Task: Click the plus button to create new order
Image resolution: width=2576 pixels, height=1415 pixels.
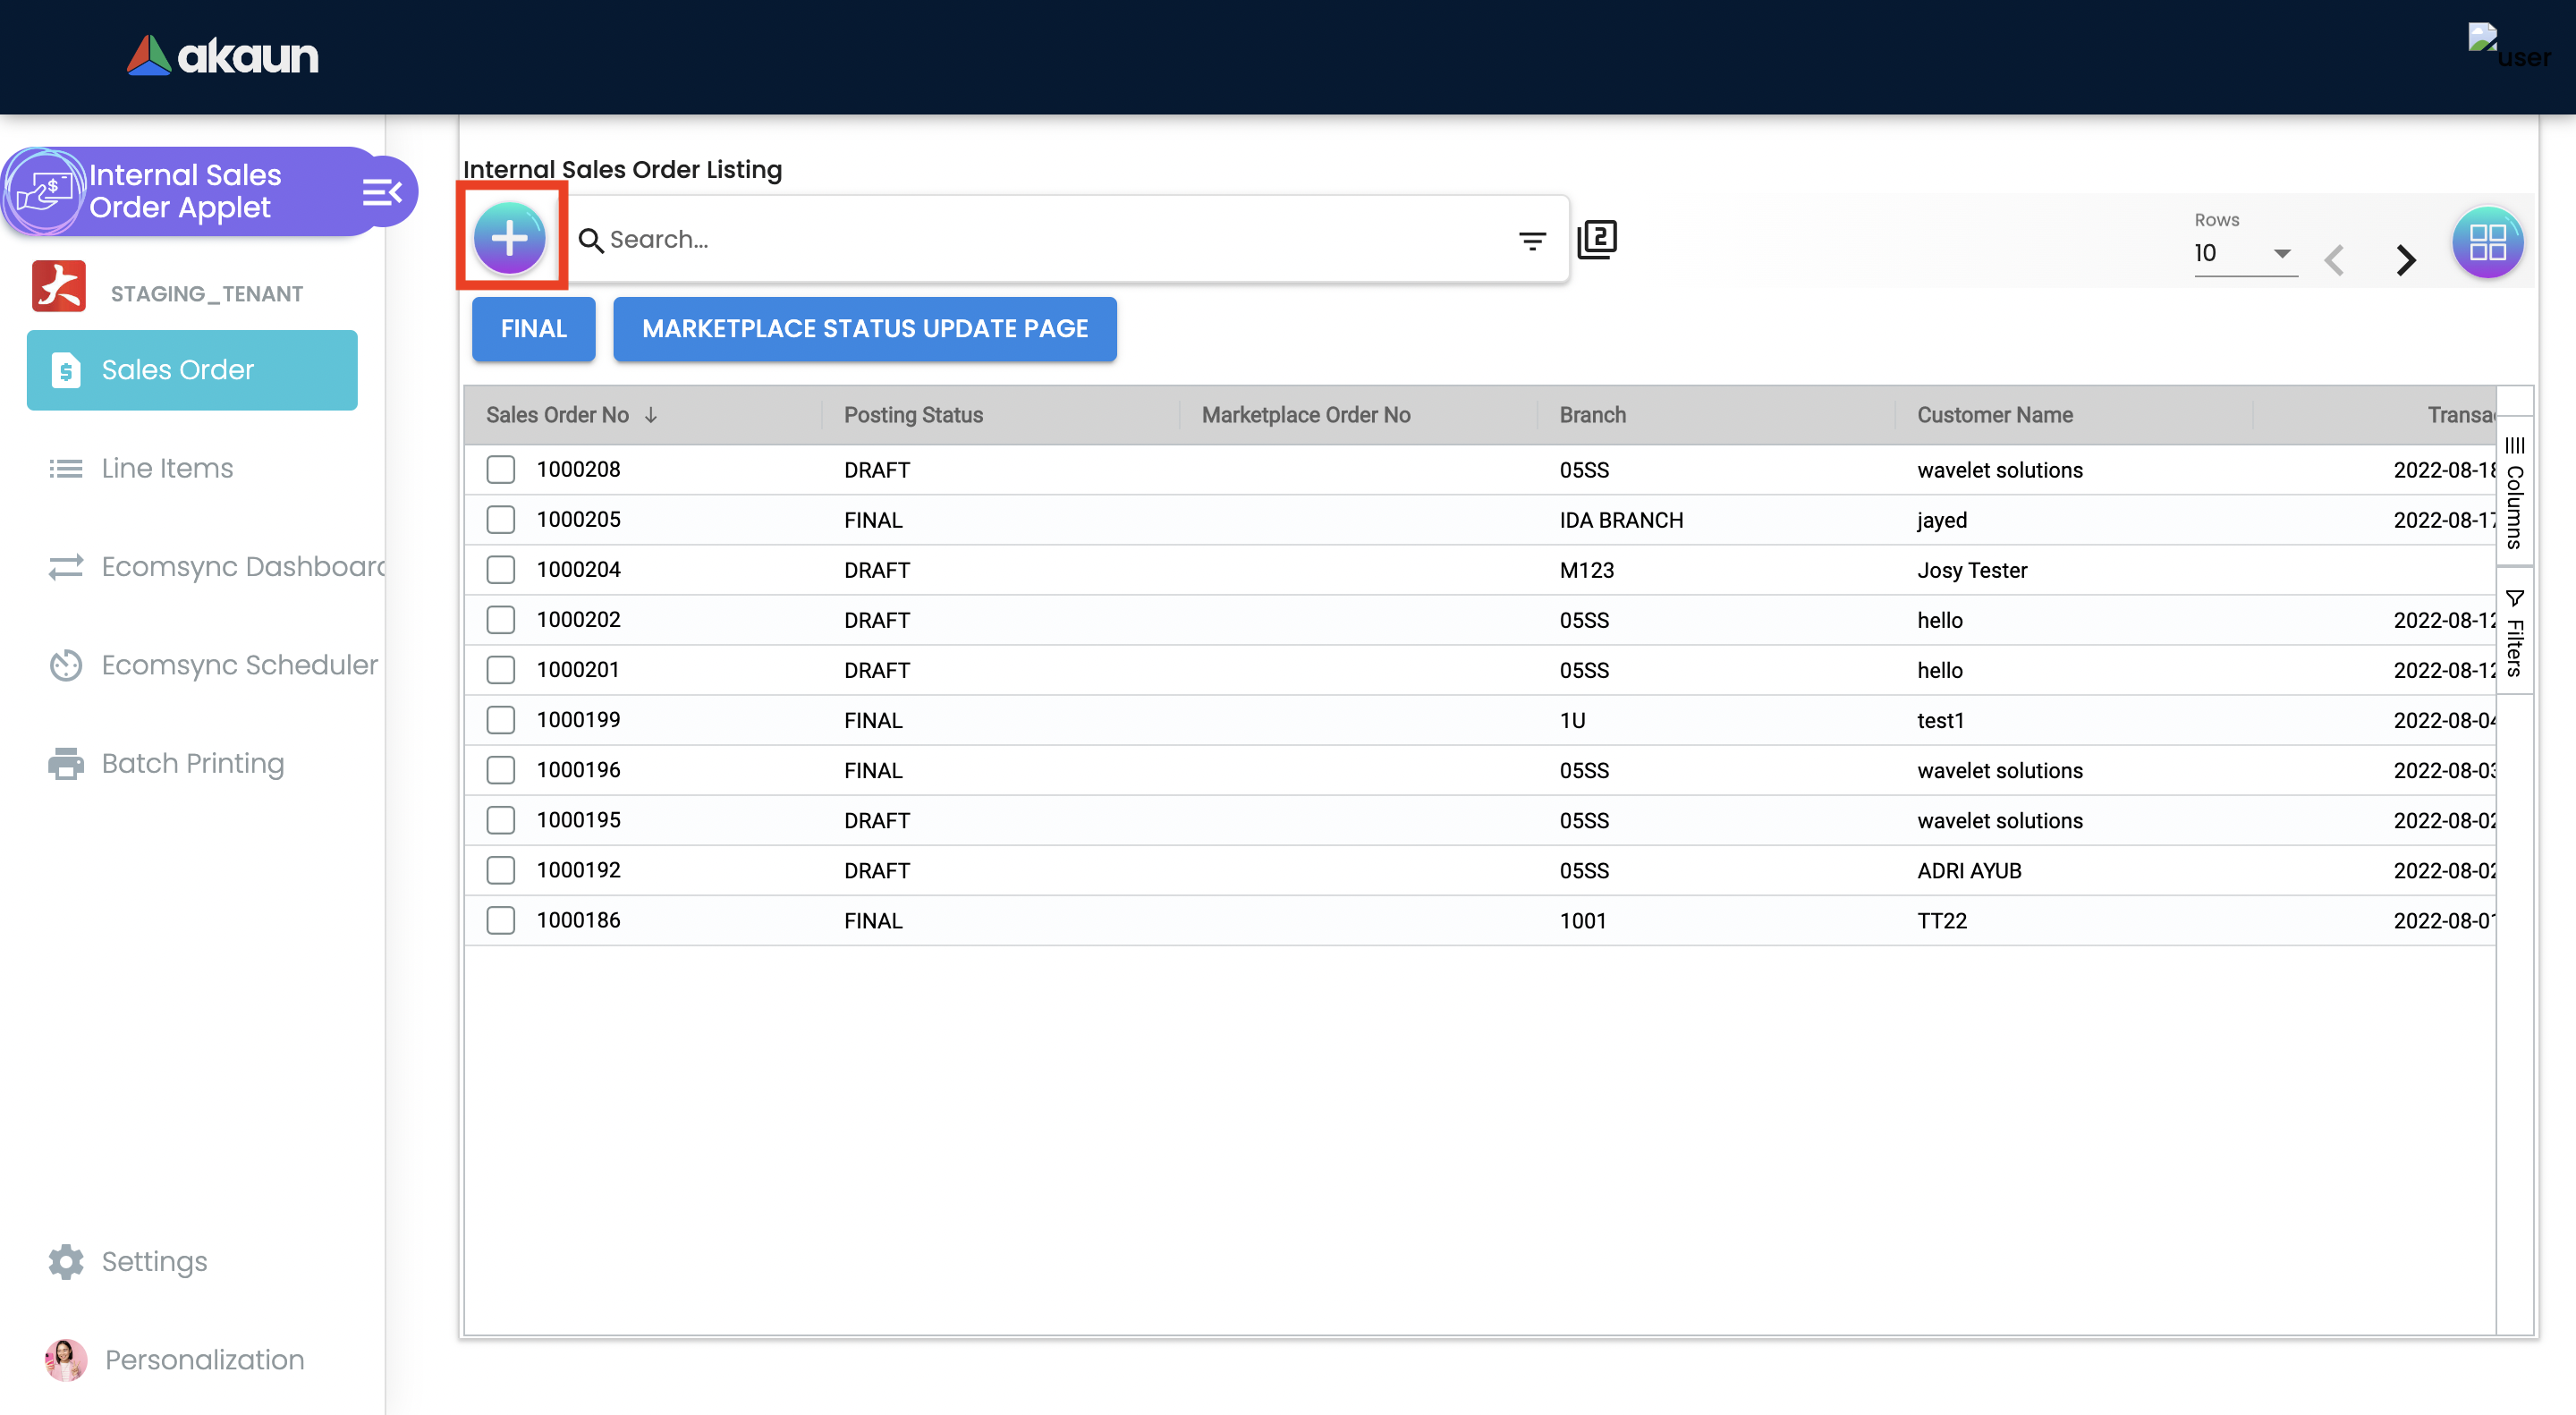Action: [x=509, y=238]
